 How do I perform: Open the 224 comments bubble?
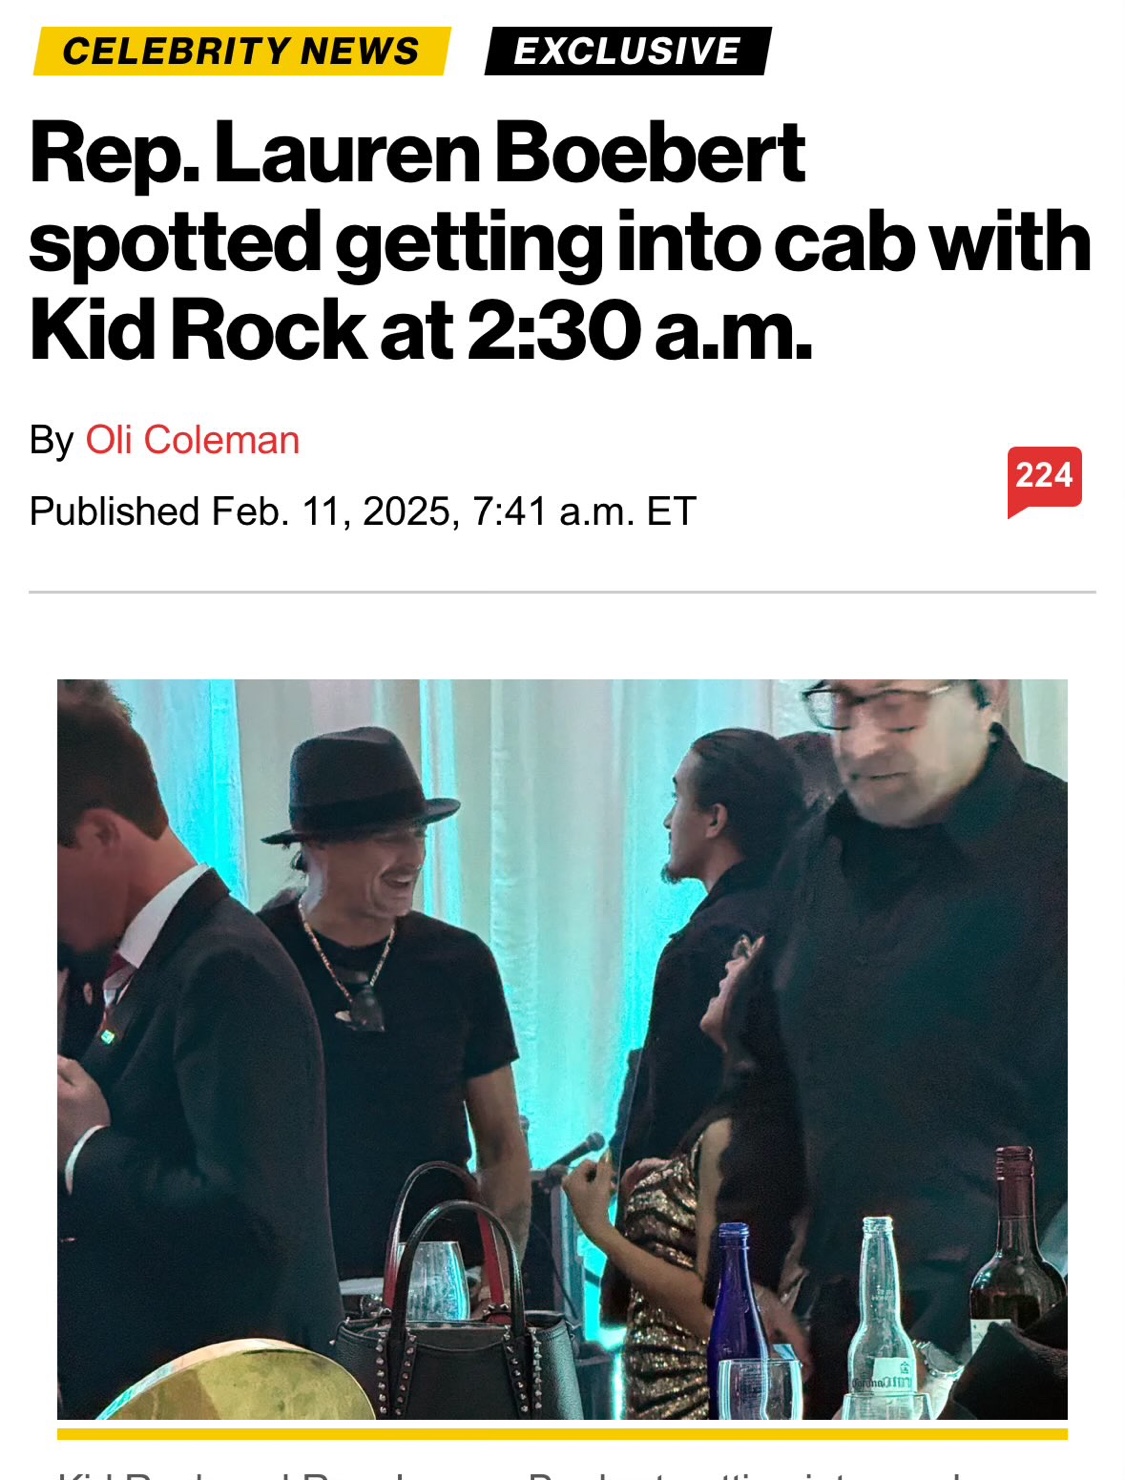pos(1044,478)
